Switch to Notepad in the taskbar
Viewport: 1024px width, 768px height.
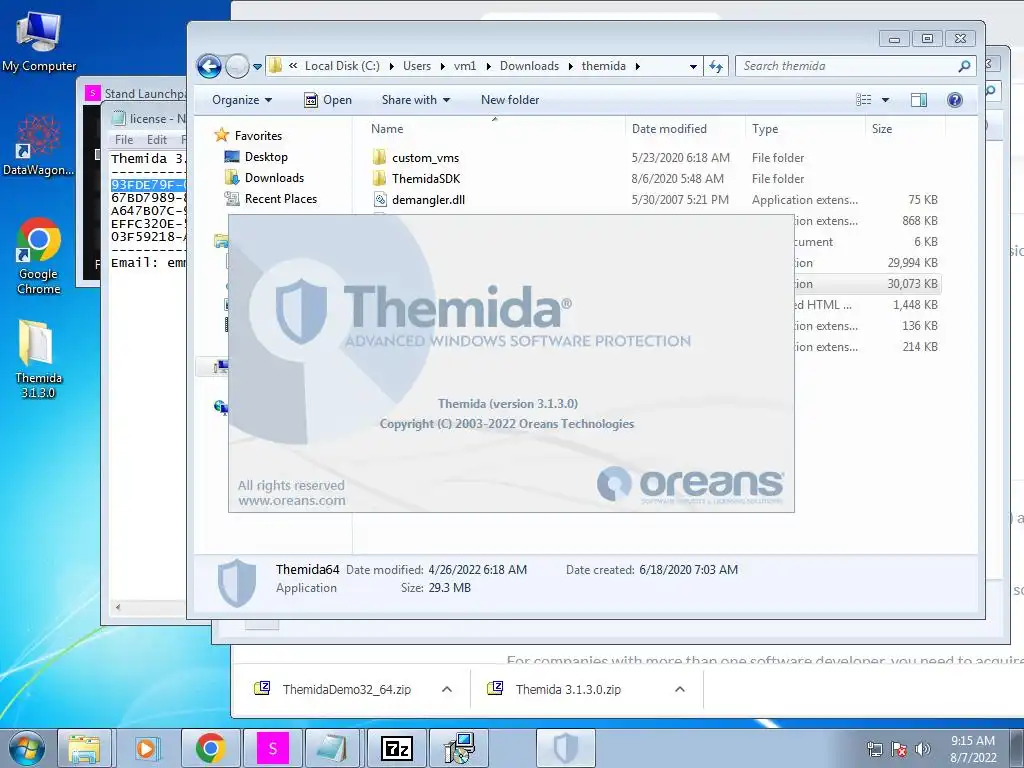pyautogui.click(x=333, y=748)
